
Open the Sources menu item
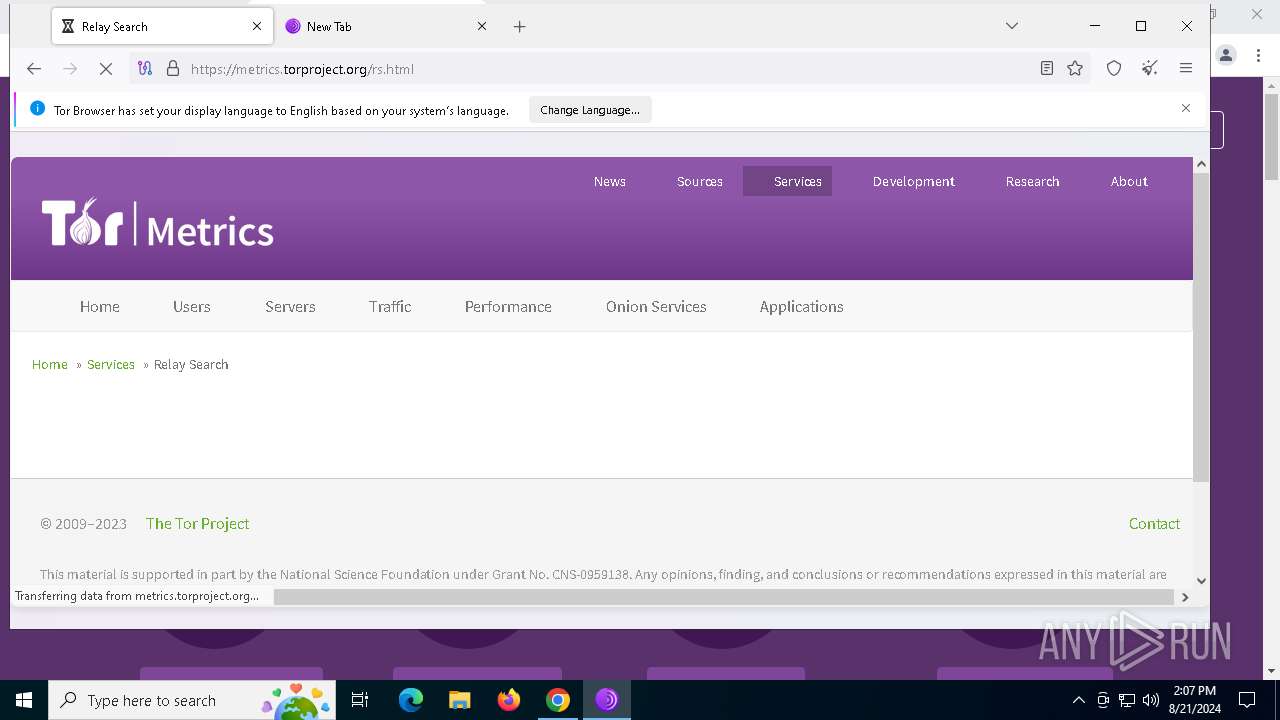700,181
